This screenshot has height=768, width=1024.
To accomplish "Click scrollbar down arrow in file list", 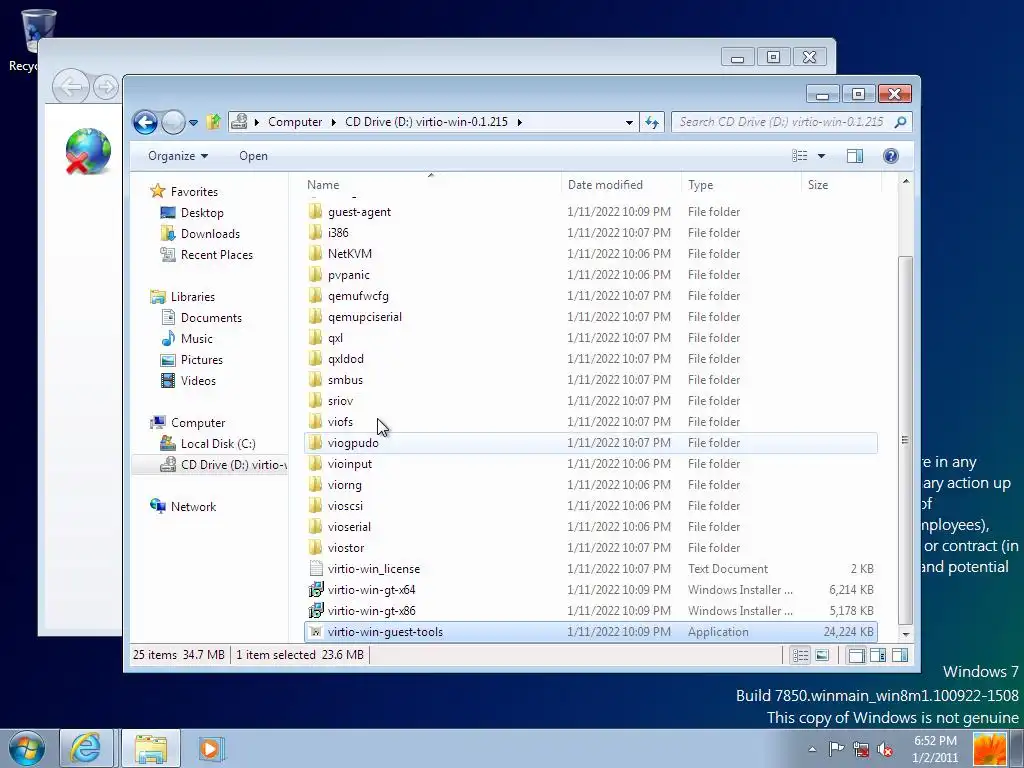I will click(x=906, y=633).
